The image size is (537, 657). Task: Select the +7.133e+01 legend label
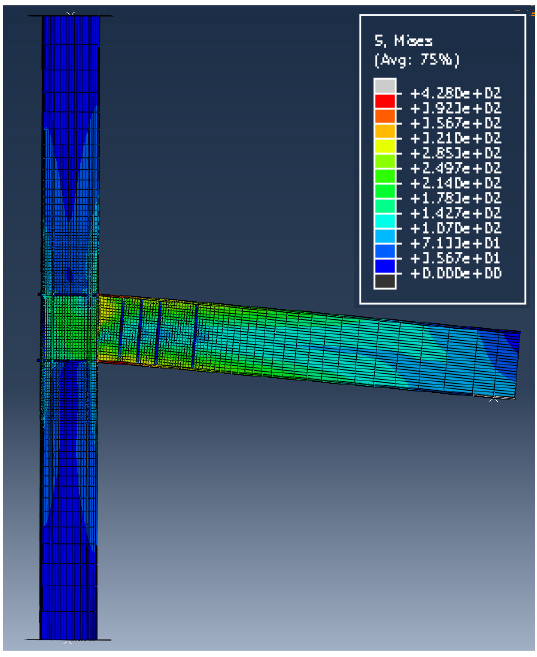pyautogui.click(x=456, y=243)
